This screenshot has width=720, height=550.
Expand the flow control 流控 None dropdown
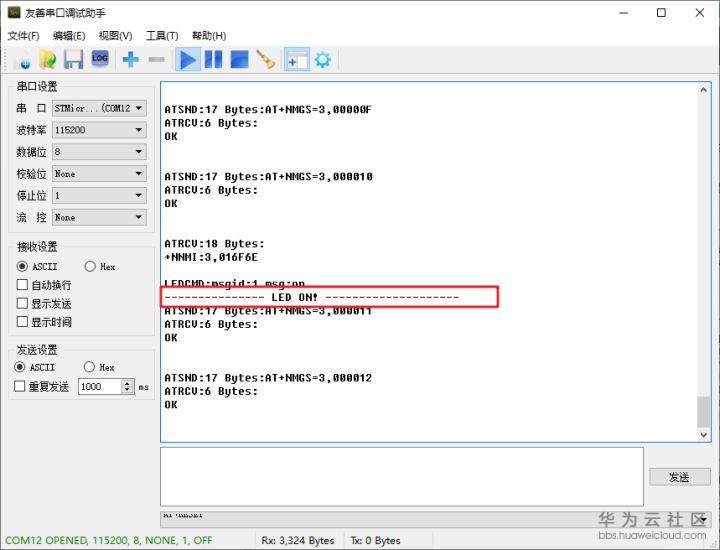(100, 218)
